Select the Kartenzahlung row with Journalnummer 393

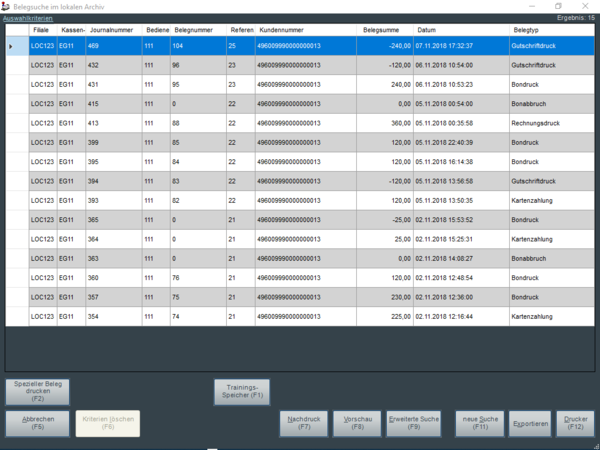(x=300, y=200)
